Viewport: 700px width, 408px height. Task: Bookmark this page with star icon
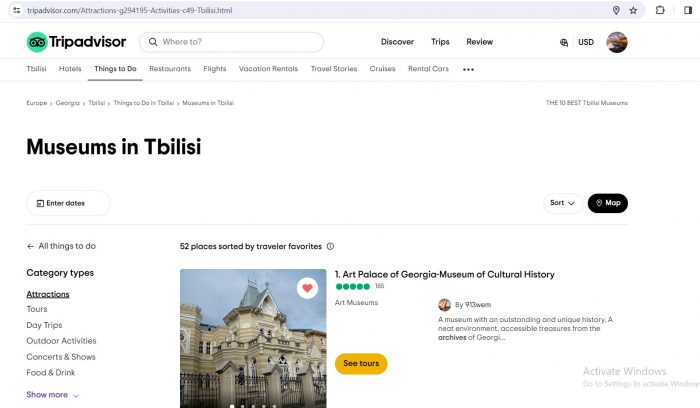[x=633, y=10]
